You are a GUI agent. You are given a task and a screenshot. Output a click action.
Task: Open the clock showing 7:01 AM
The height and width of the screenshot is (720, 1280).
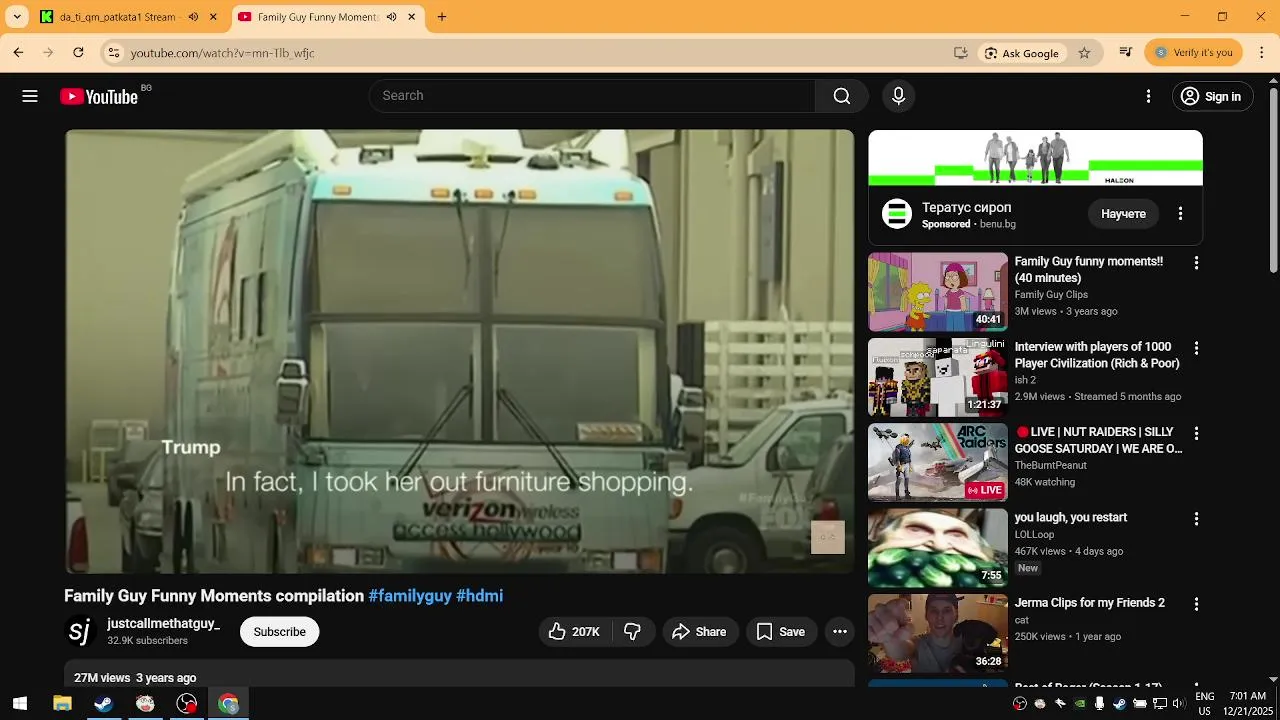click(1248, 704)
